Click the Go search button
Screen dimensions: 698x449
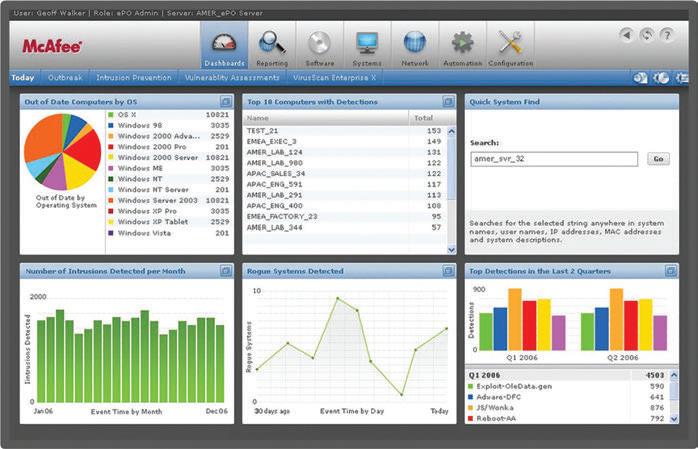point(658,159)
